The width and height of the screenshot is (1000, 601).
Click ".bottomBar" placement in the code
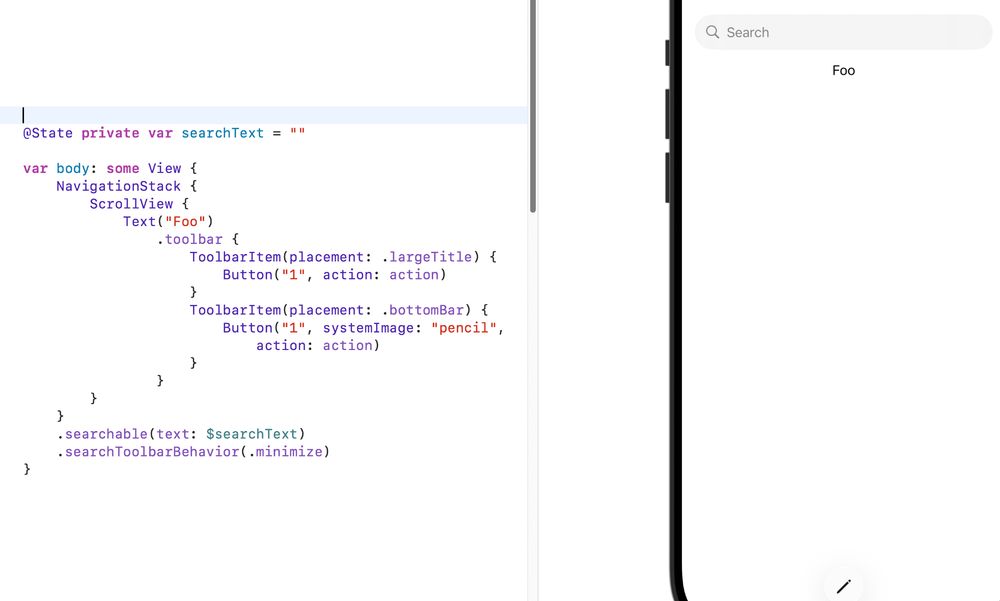coord(422,309)
